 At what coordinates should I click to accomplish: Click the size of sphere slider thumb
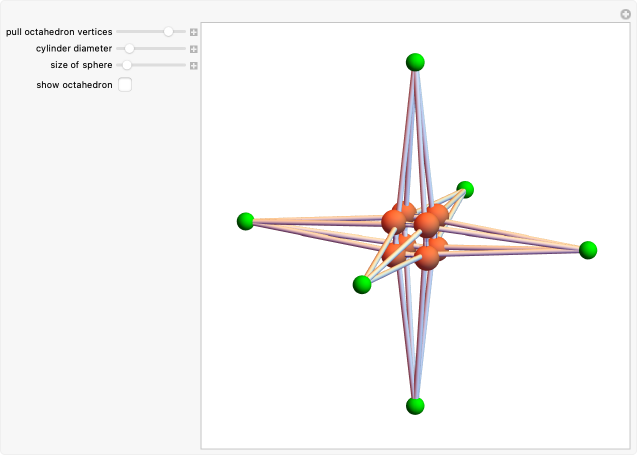pyautogui.click(x=127, y=66)
